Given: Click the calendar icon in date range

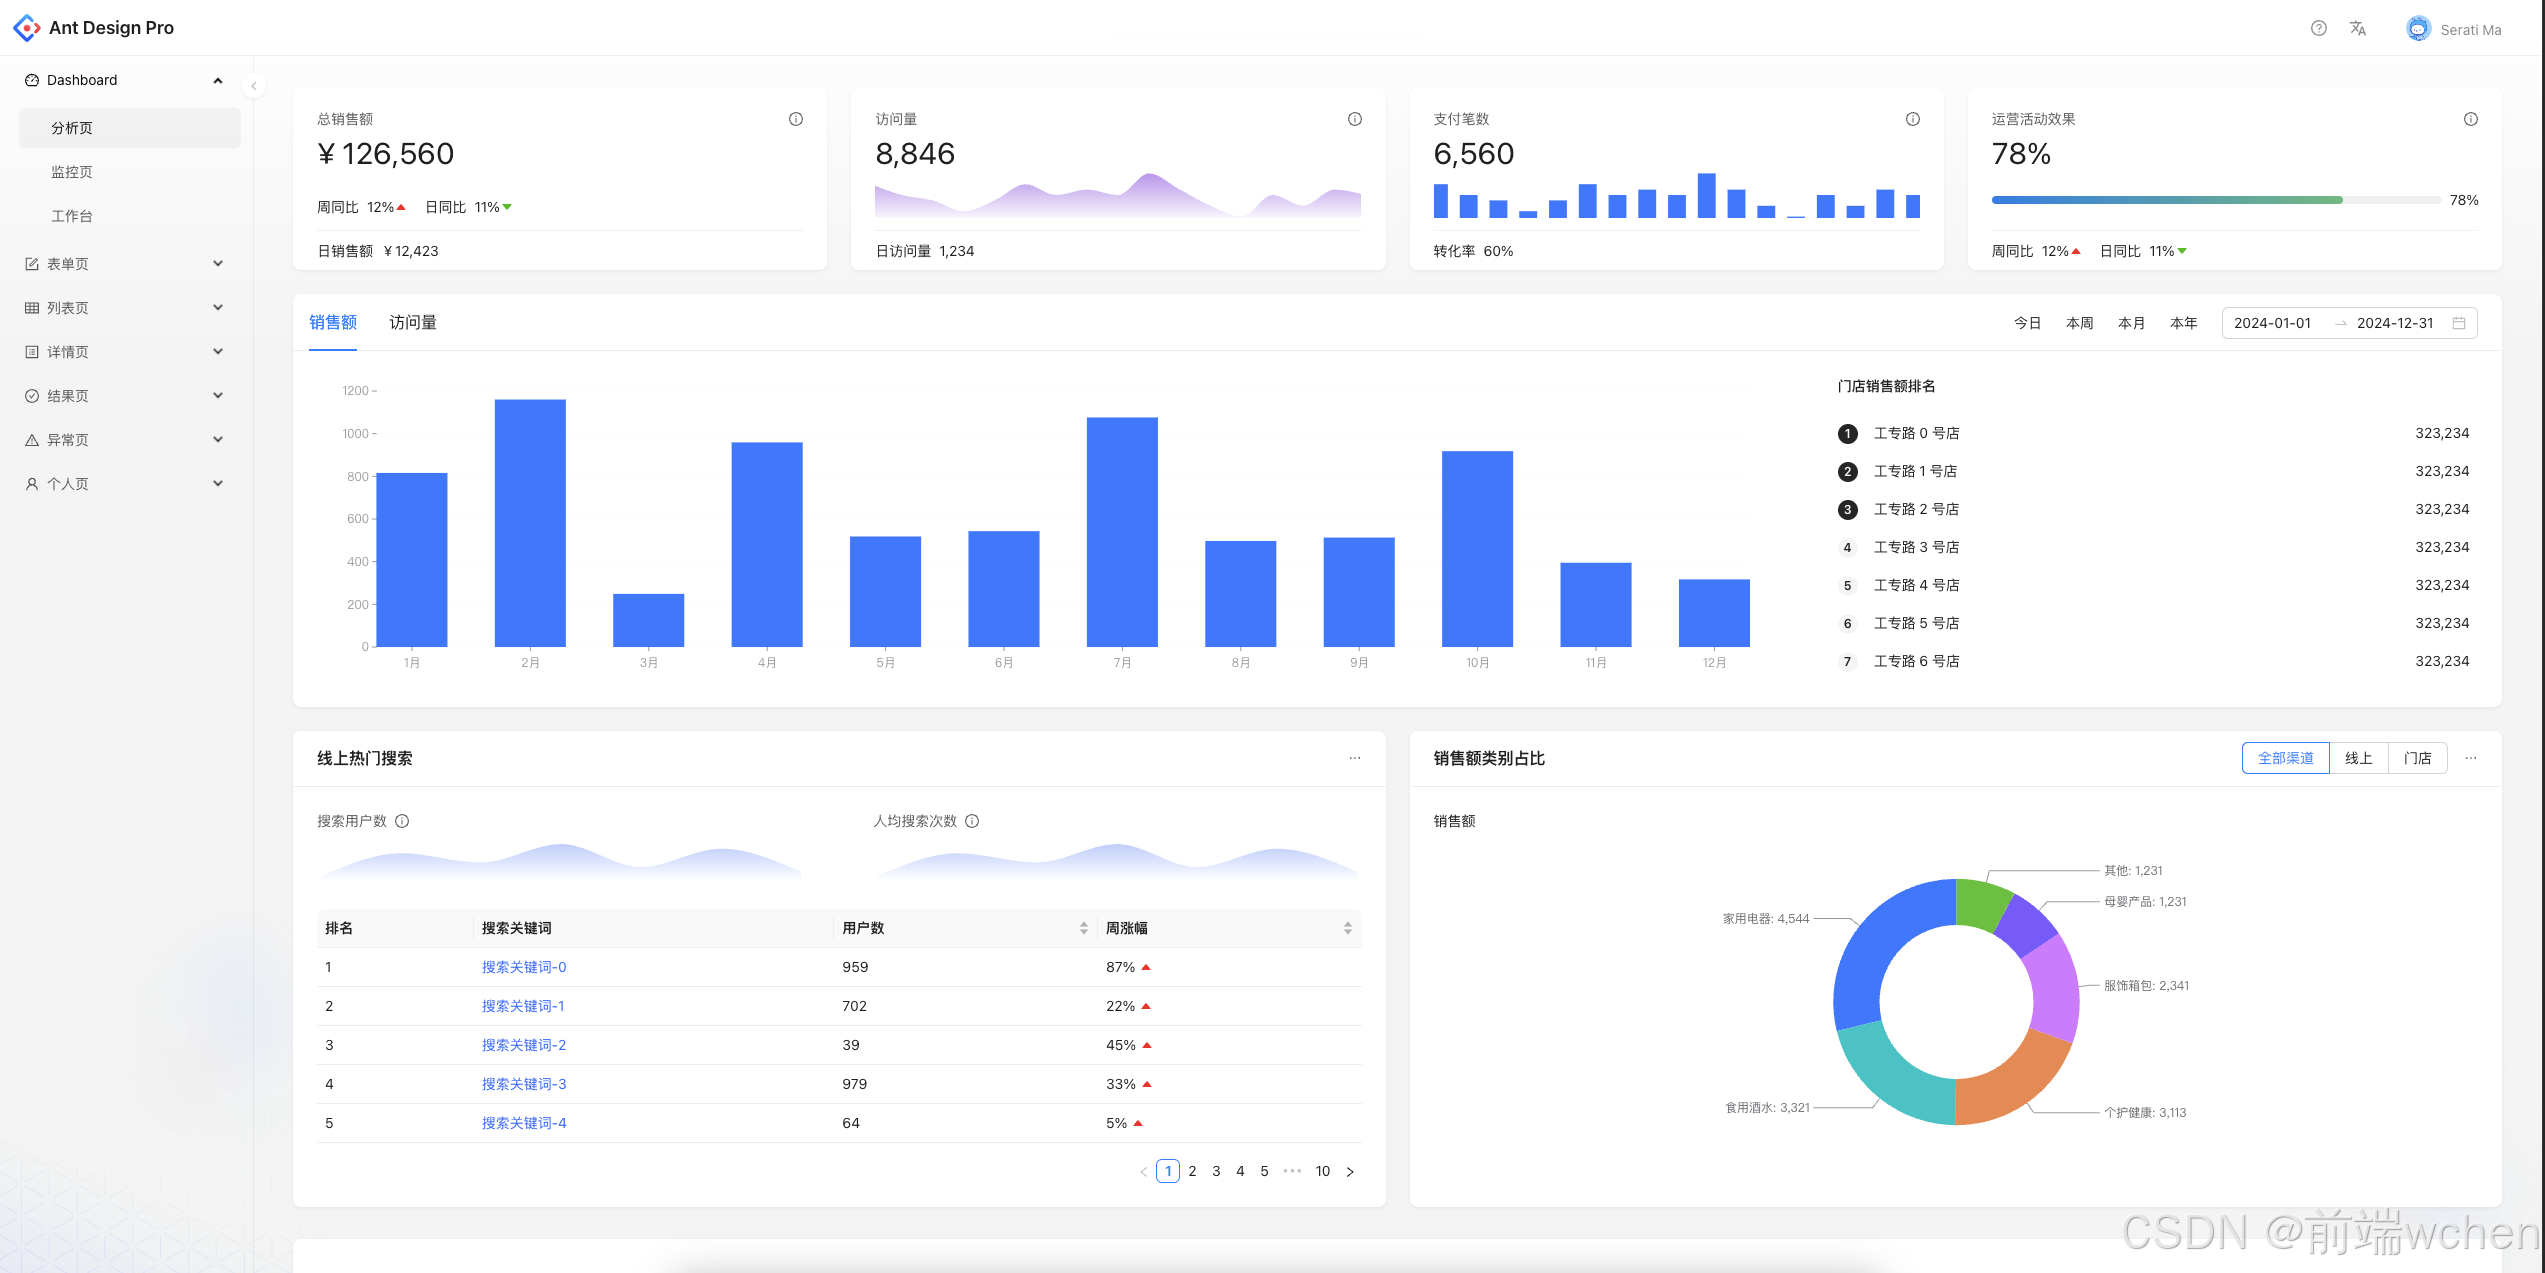Looking at the screenshot, I should pos(2459,323).
